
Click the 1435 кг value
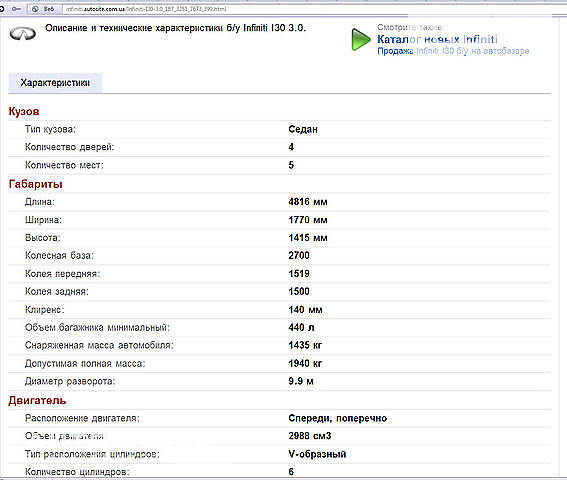click(x=305, y=345)
